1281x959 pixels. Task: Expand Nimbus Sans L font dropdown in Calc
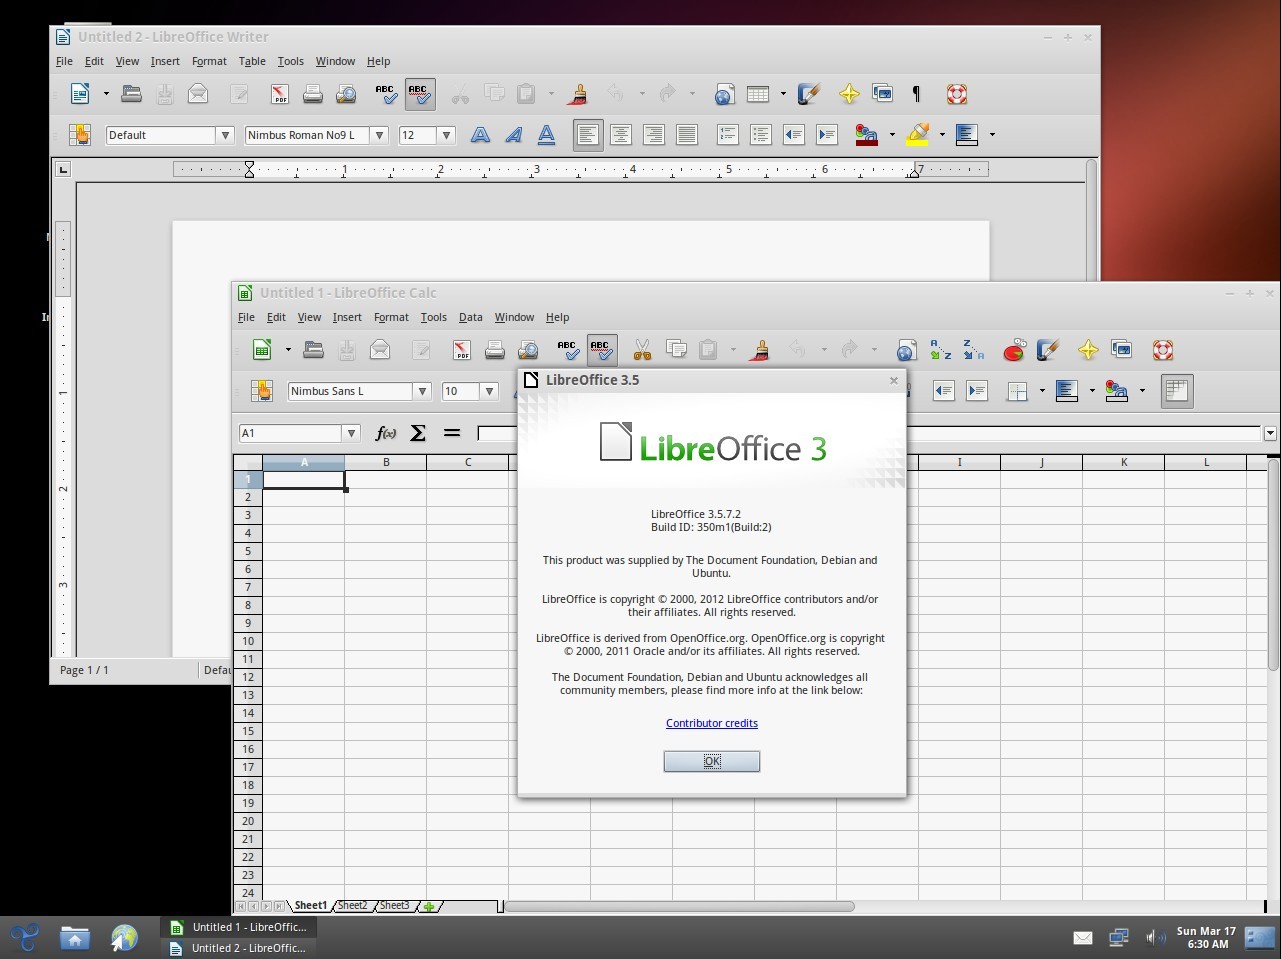422,391
